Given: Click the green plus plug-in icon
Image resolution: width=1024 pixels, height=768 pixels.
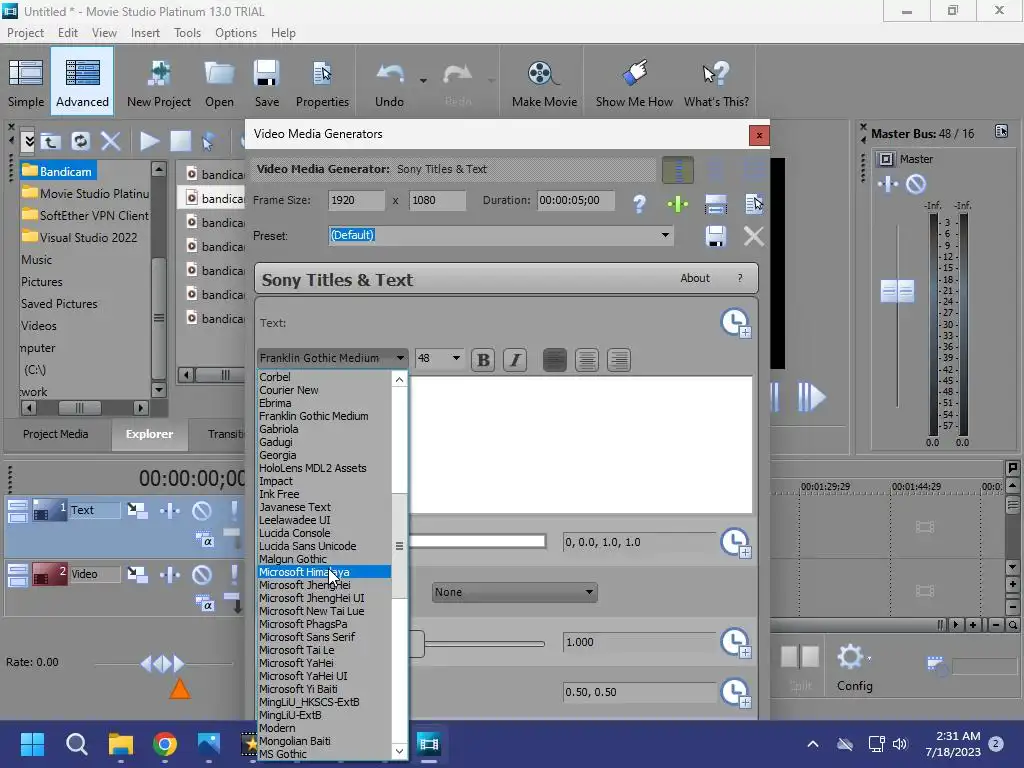Looking at the screenshot, I should (x=678, y=204).
